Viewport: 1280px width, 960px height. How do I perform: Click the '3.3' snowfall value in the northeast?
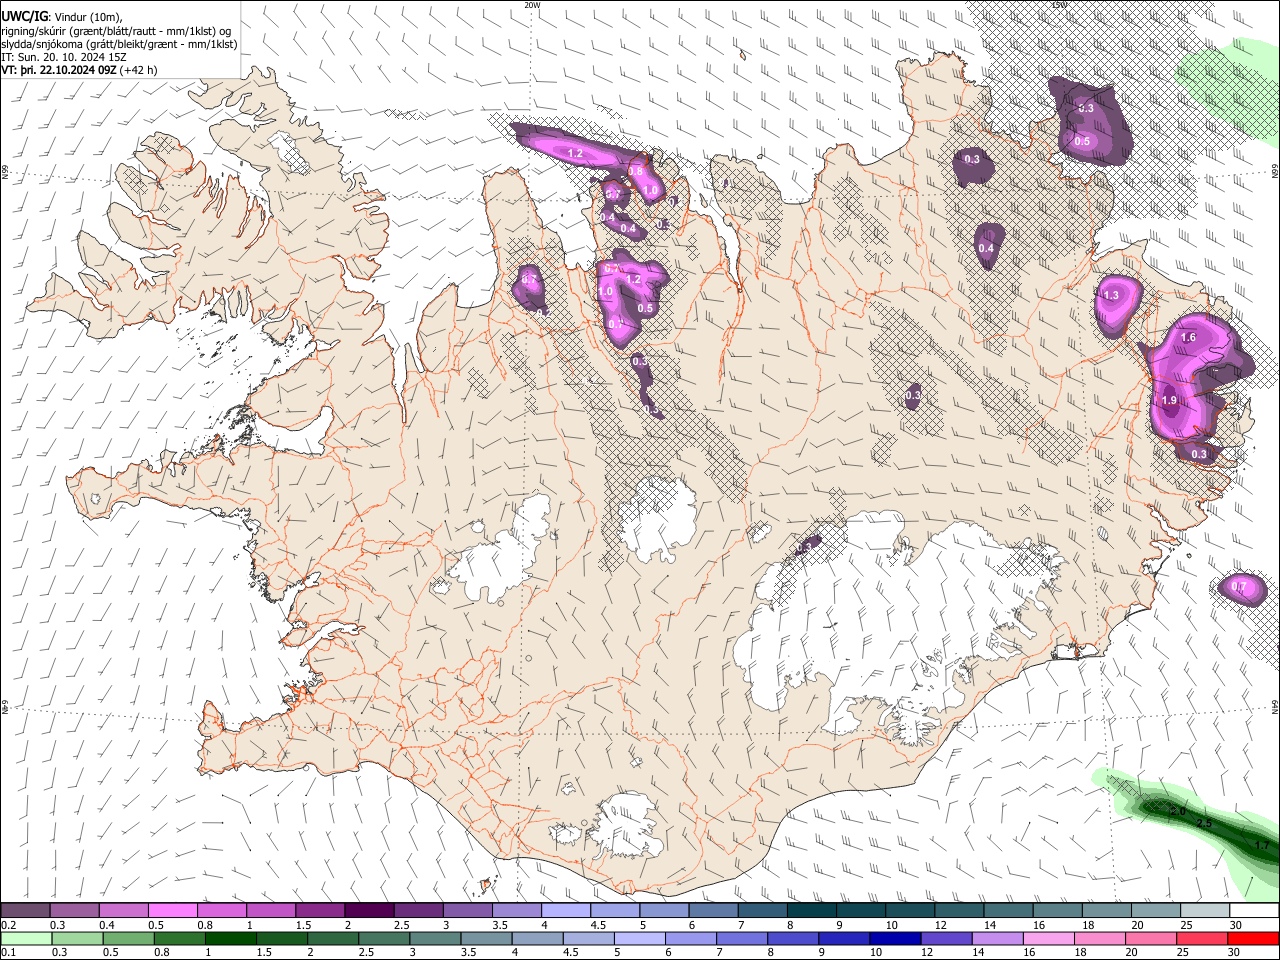coord(1086,107)
